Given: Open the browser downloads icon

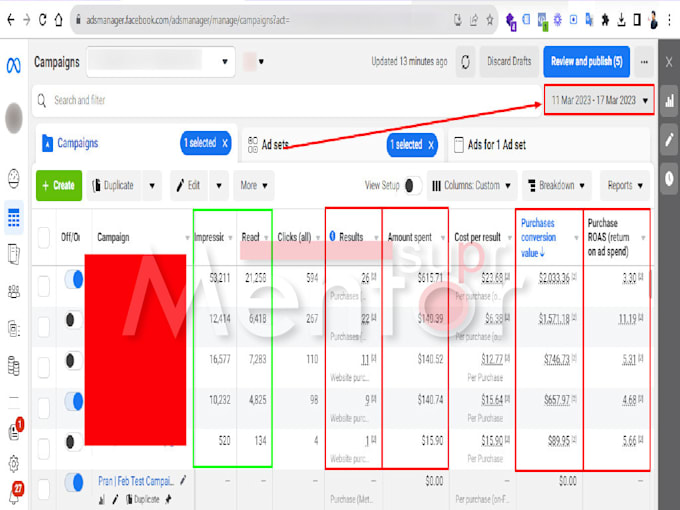Looking at the screenshot, I should tap(621, 20).
